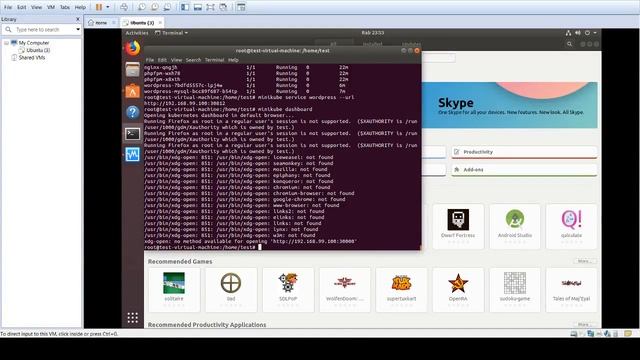Open VMware Help menu
This screenshot has width=640, height=360.
(80, 7)
